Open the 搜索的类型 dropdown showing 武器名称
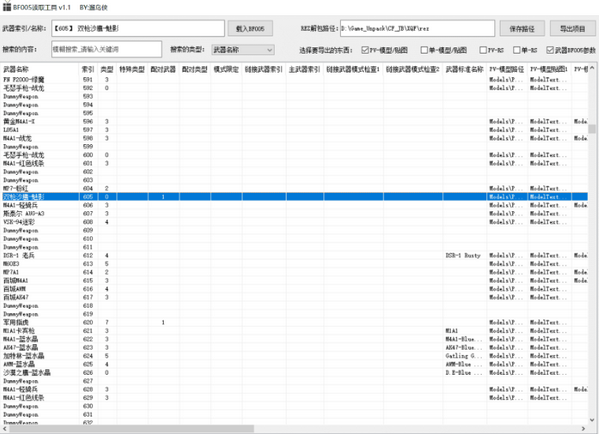Image resolution: width=599 pixels, height=434 pixels. pos(243,50)
